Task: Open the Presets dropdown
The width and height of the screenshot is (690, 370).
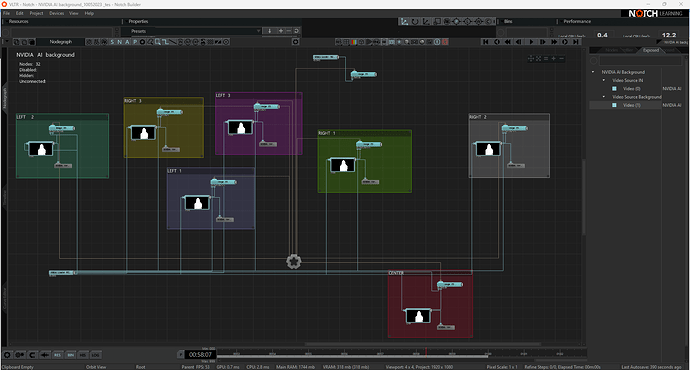Action: (194, 31)
